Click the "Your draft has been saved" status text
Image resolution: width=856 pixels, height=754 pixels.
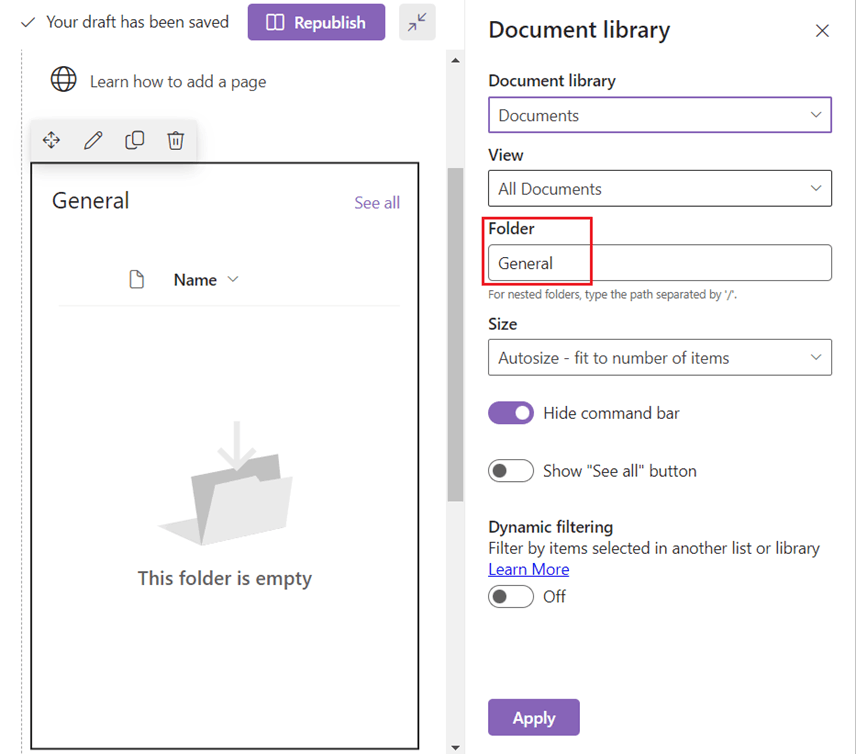tap(137, 22)
